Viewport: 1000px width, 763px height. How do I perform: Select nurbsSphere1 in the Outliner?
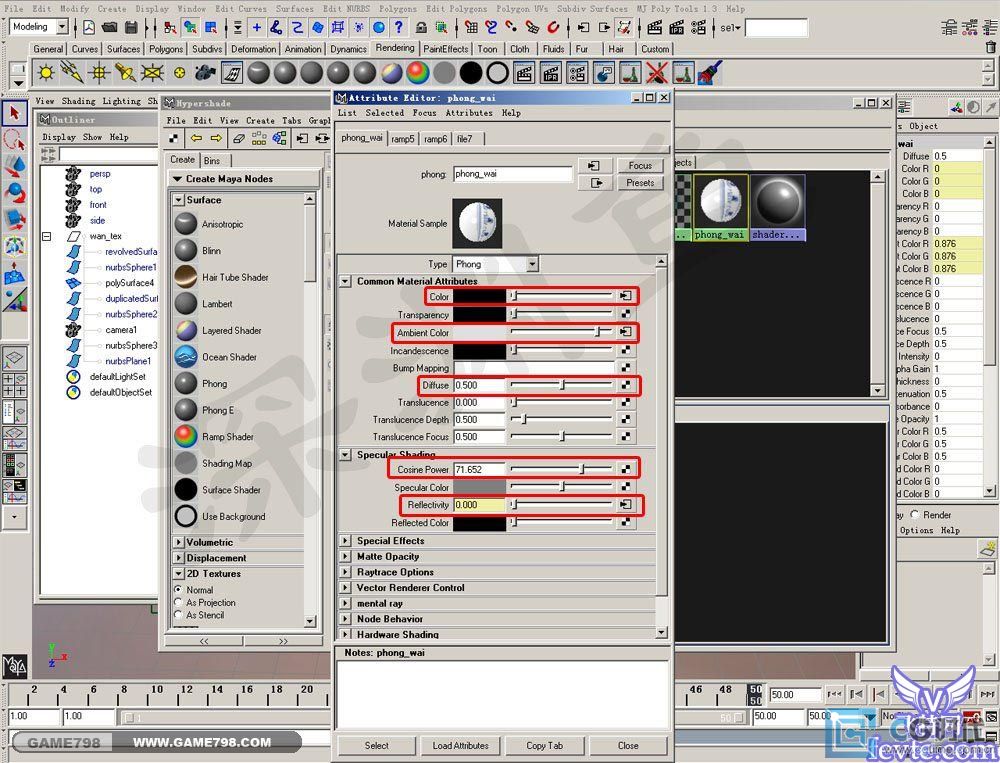(130, 267)
